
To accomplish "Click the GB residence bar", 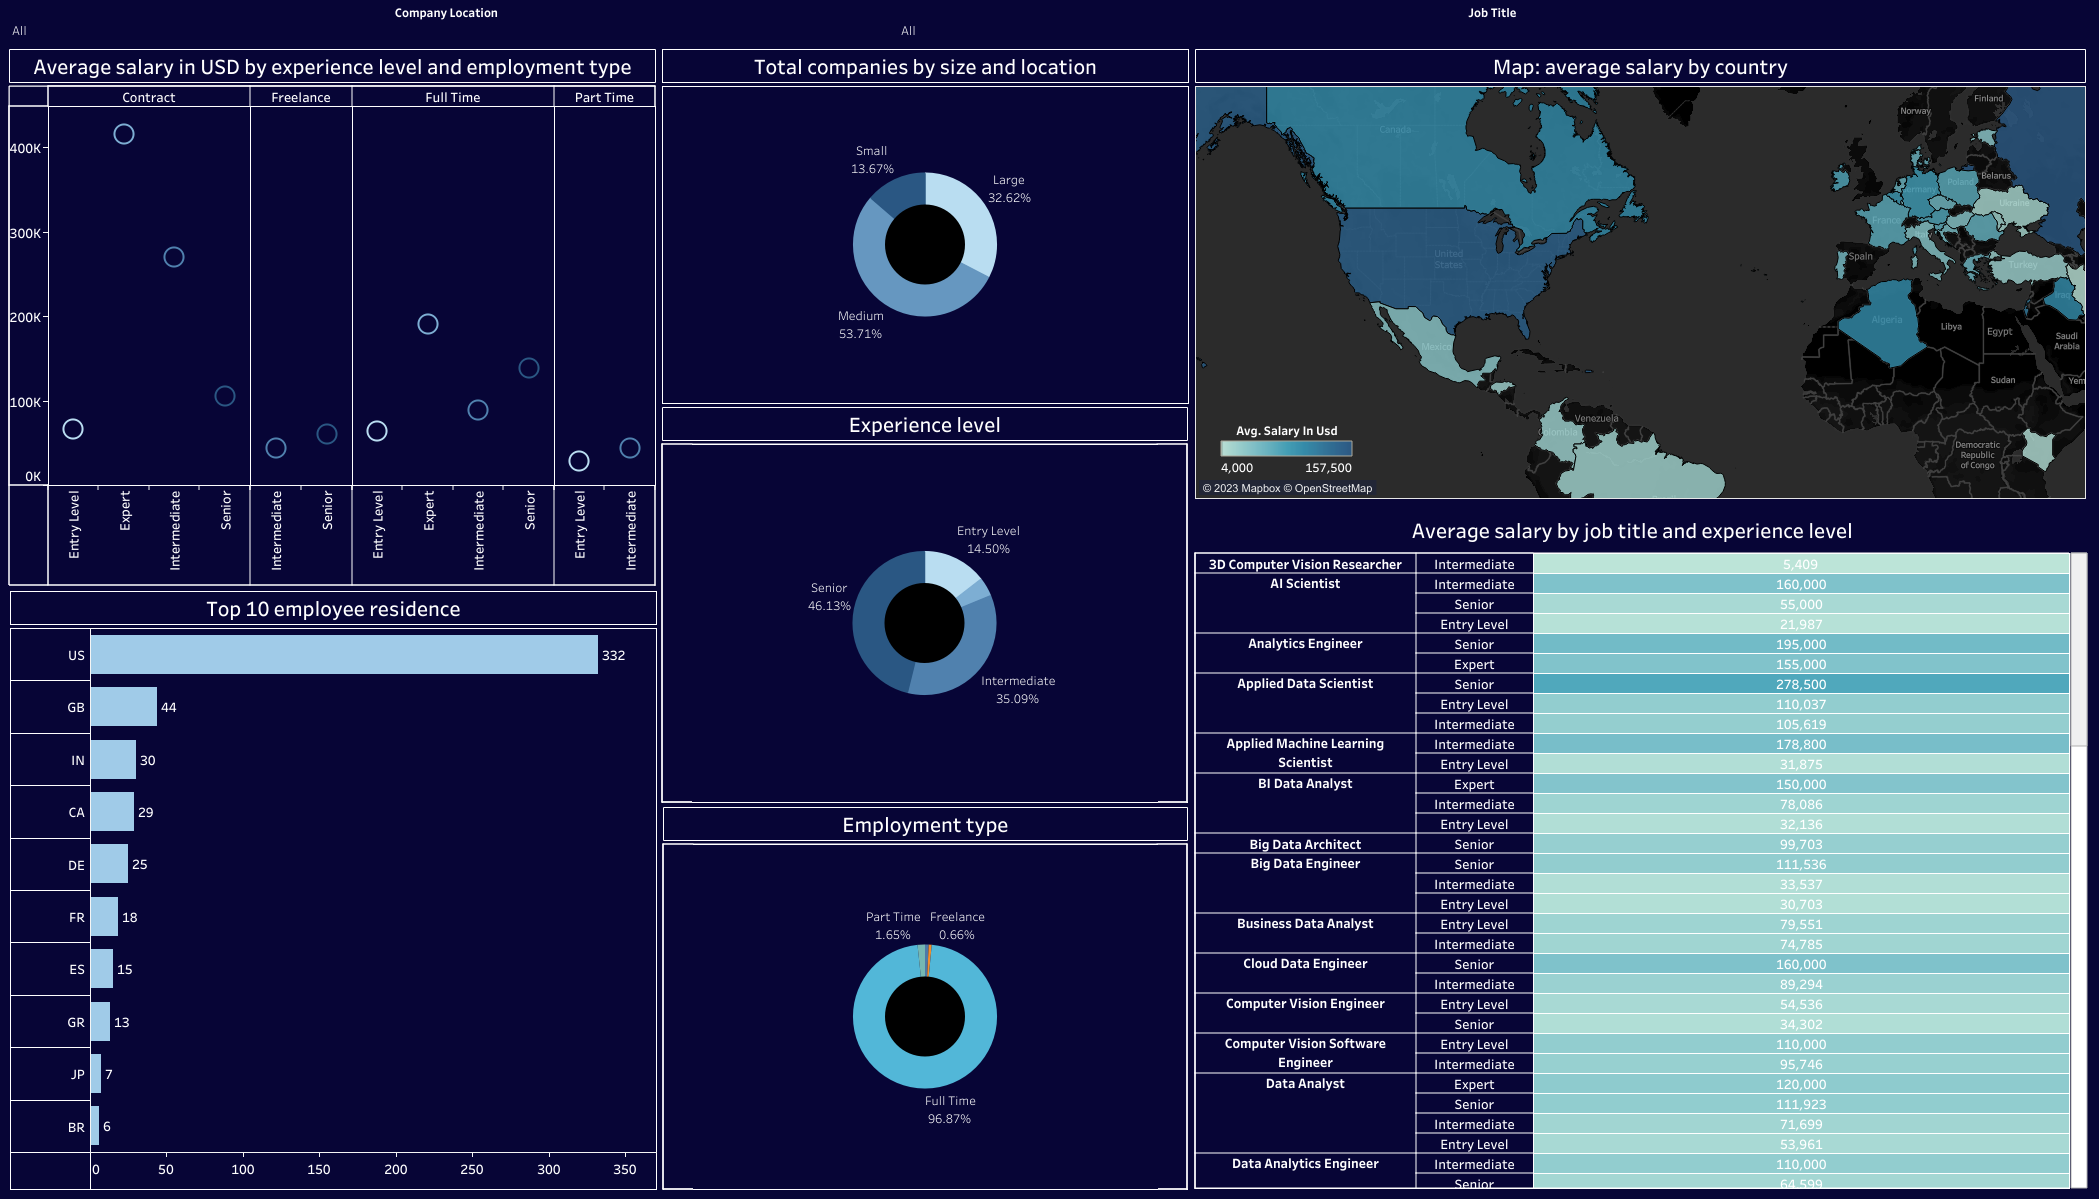I will pos(124,707).
